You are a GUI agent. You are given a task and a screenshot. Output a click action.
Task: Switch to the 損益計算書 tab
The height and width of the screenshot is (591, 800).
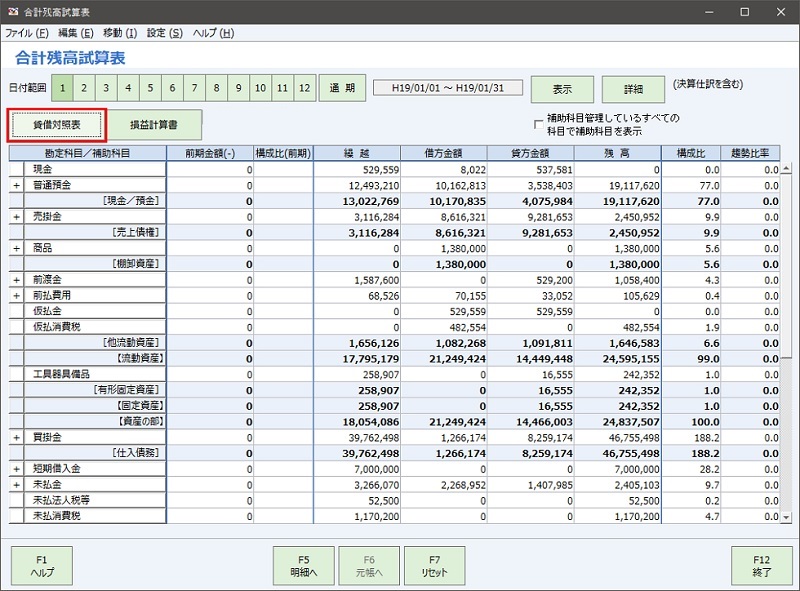pos(155,125)
